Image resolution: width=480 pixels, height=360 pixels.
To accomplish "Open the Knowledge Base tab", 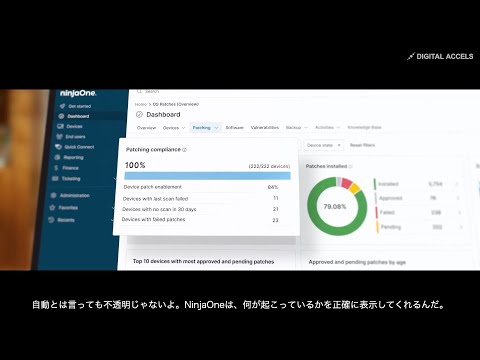I will point(364,127).
